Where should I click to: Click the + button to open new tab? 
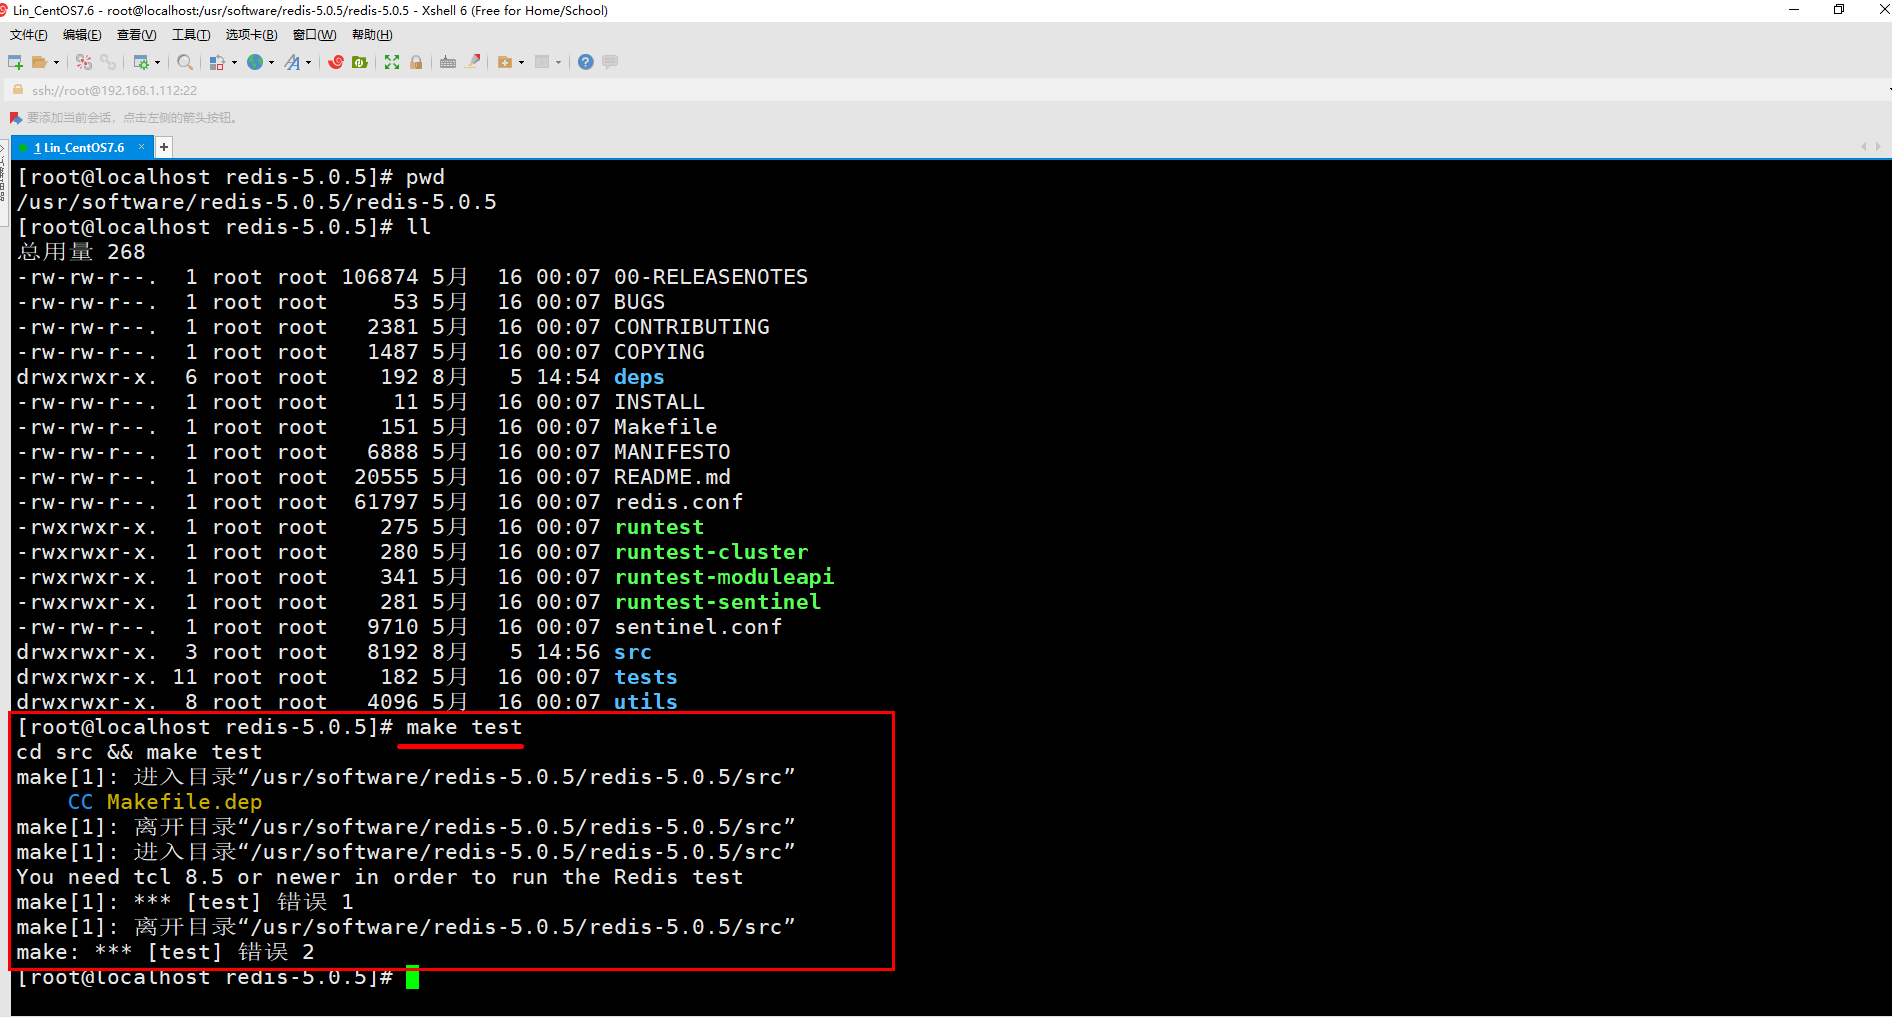click(x=163, y=147)
